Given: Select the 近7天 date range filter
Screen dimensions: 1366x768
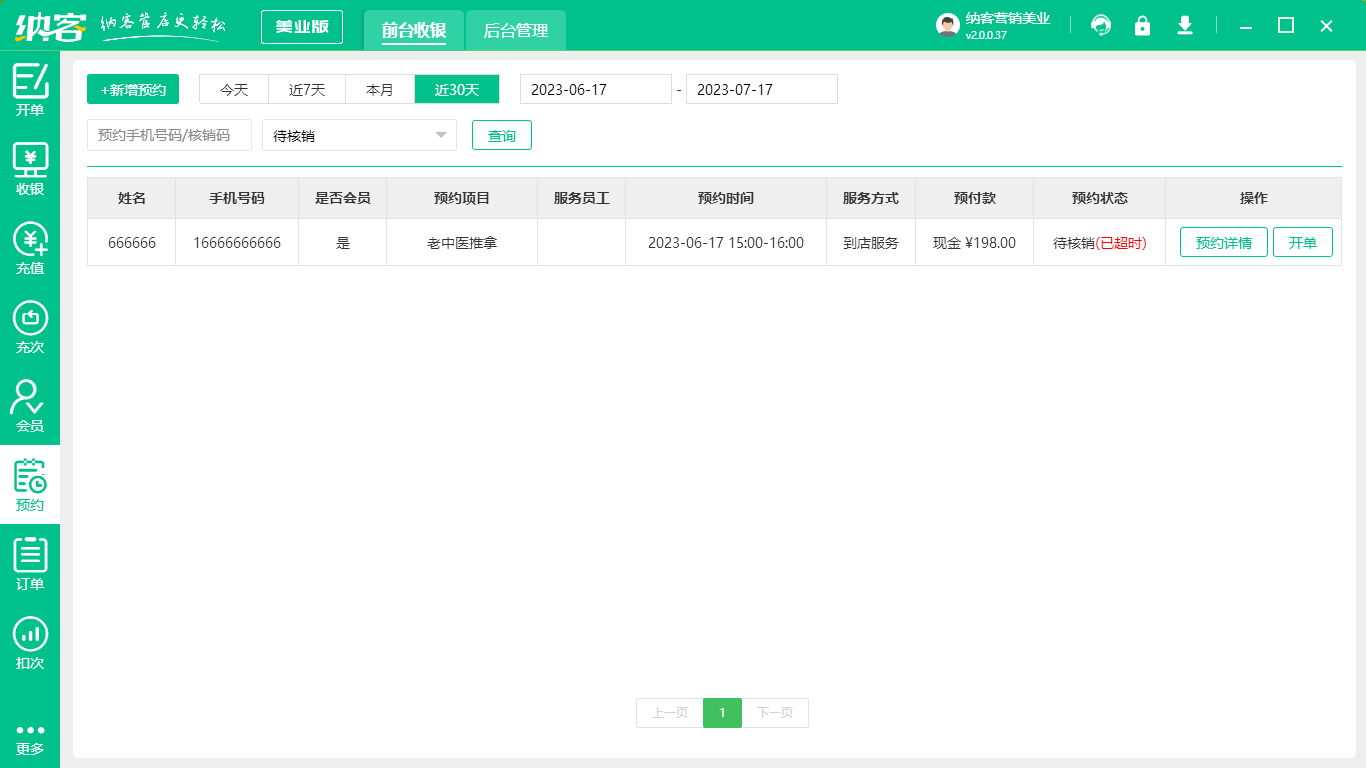Looking at the screenshot, I should point(307,89).
